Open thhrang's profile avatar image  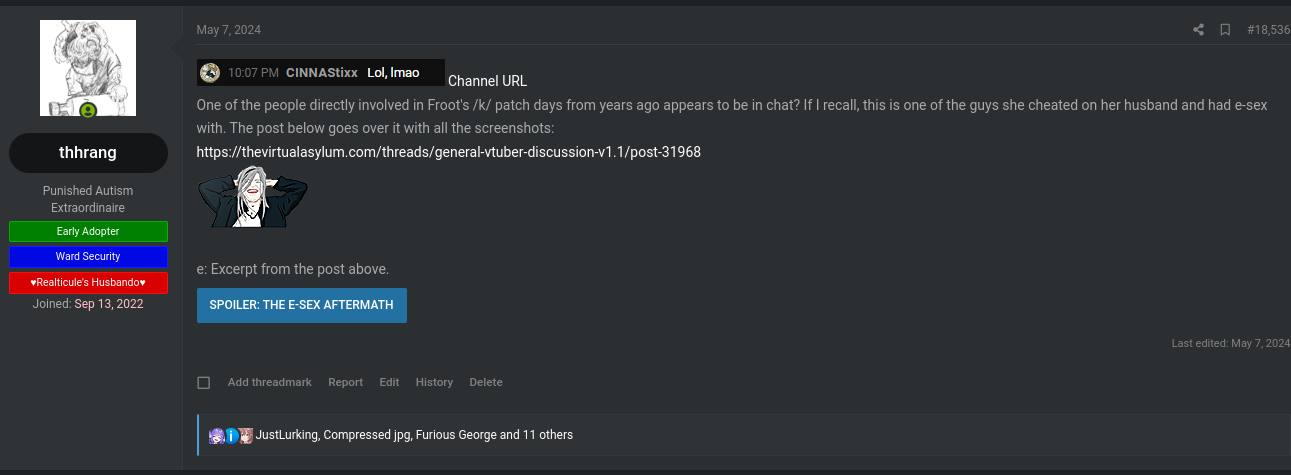(88, 68)
